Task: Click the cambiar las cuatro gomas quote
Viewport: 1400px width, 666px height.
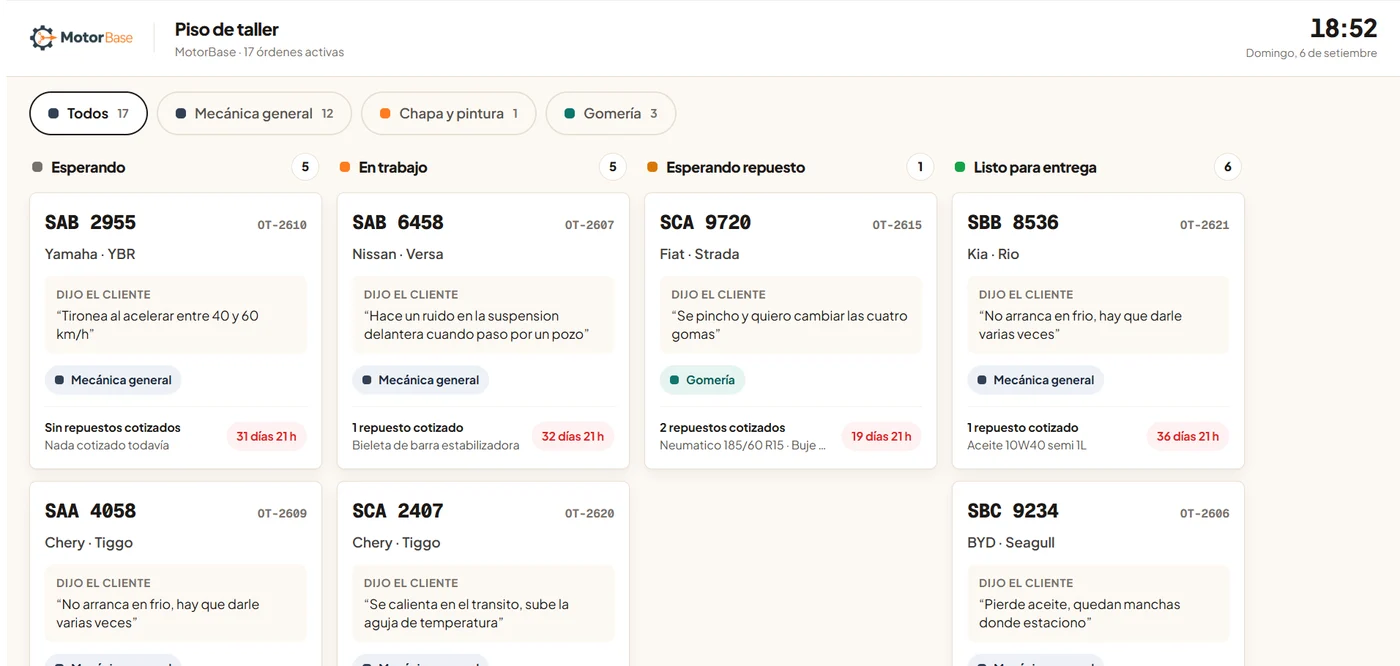Action: (x=789, y=325)
